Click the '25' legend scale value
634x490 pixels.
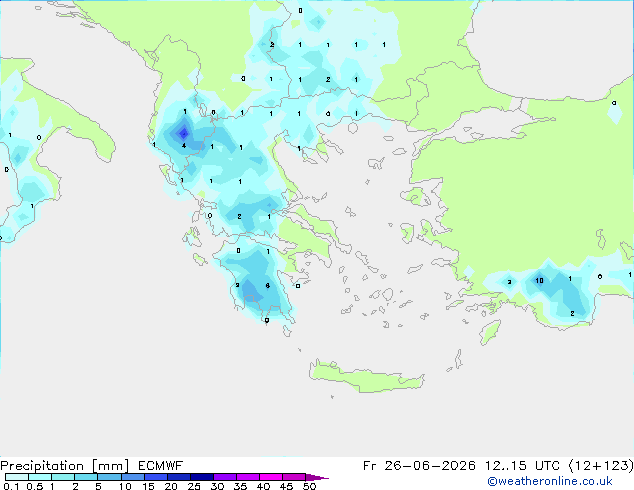194,486
